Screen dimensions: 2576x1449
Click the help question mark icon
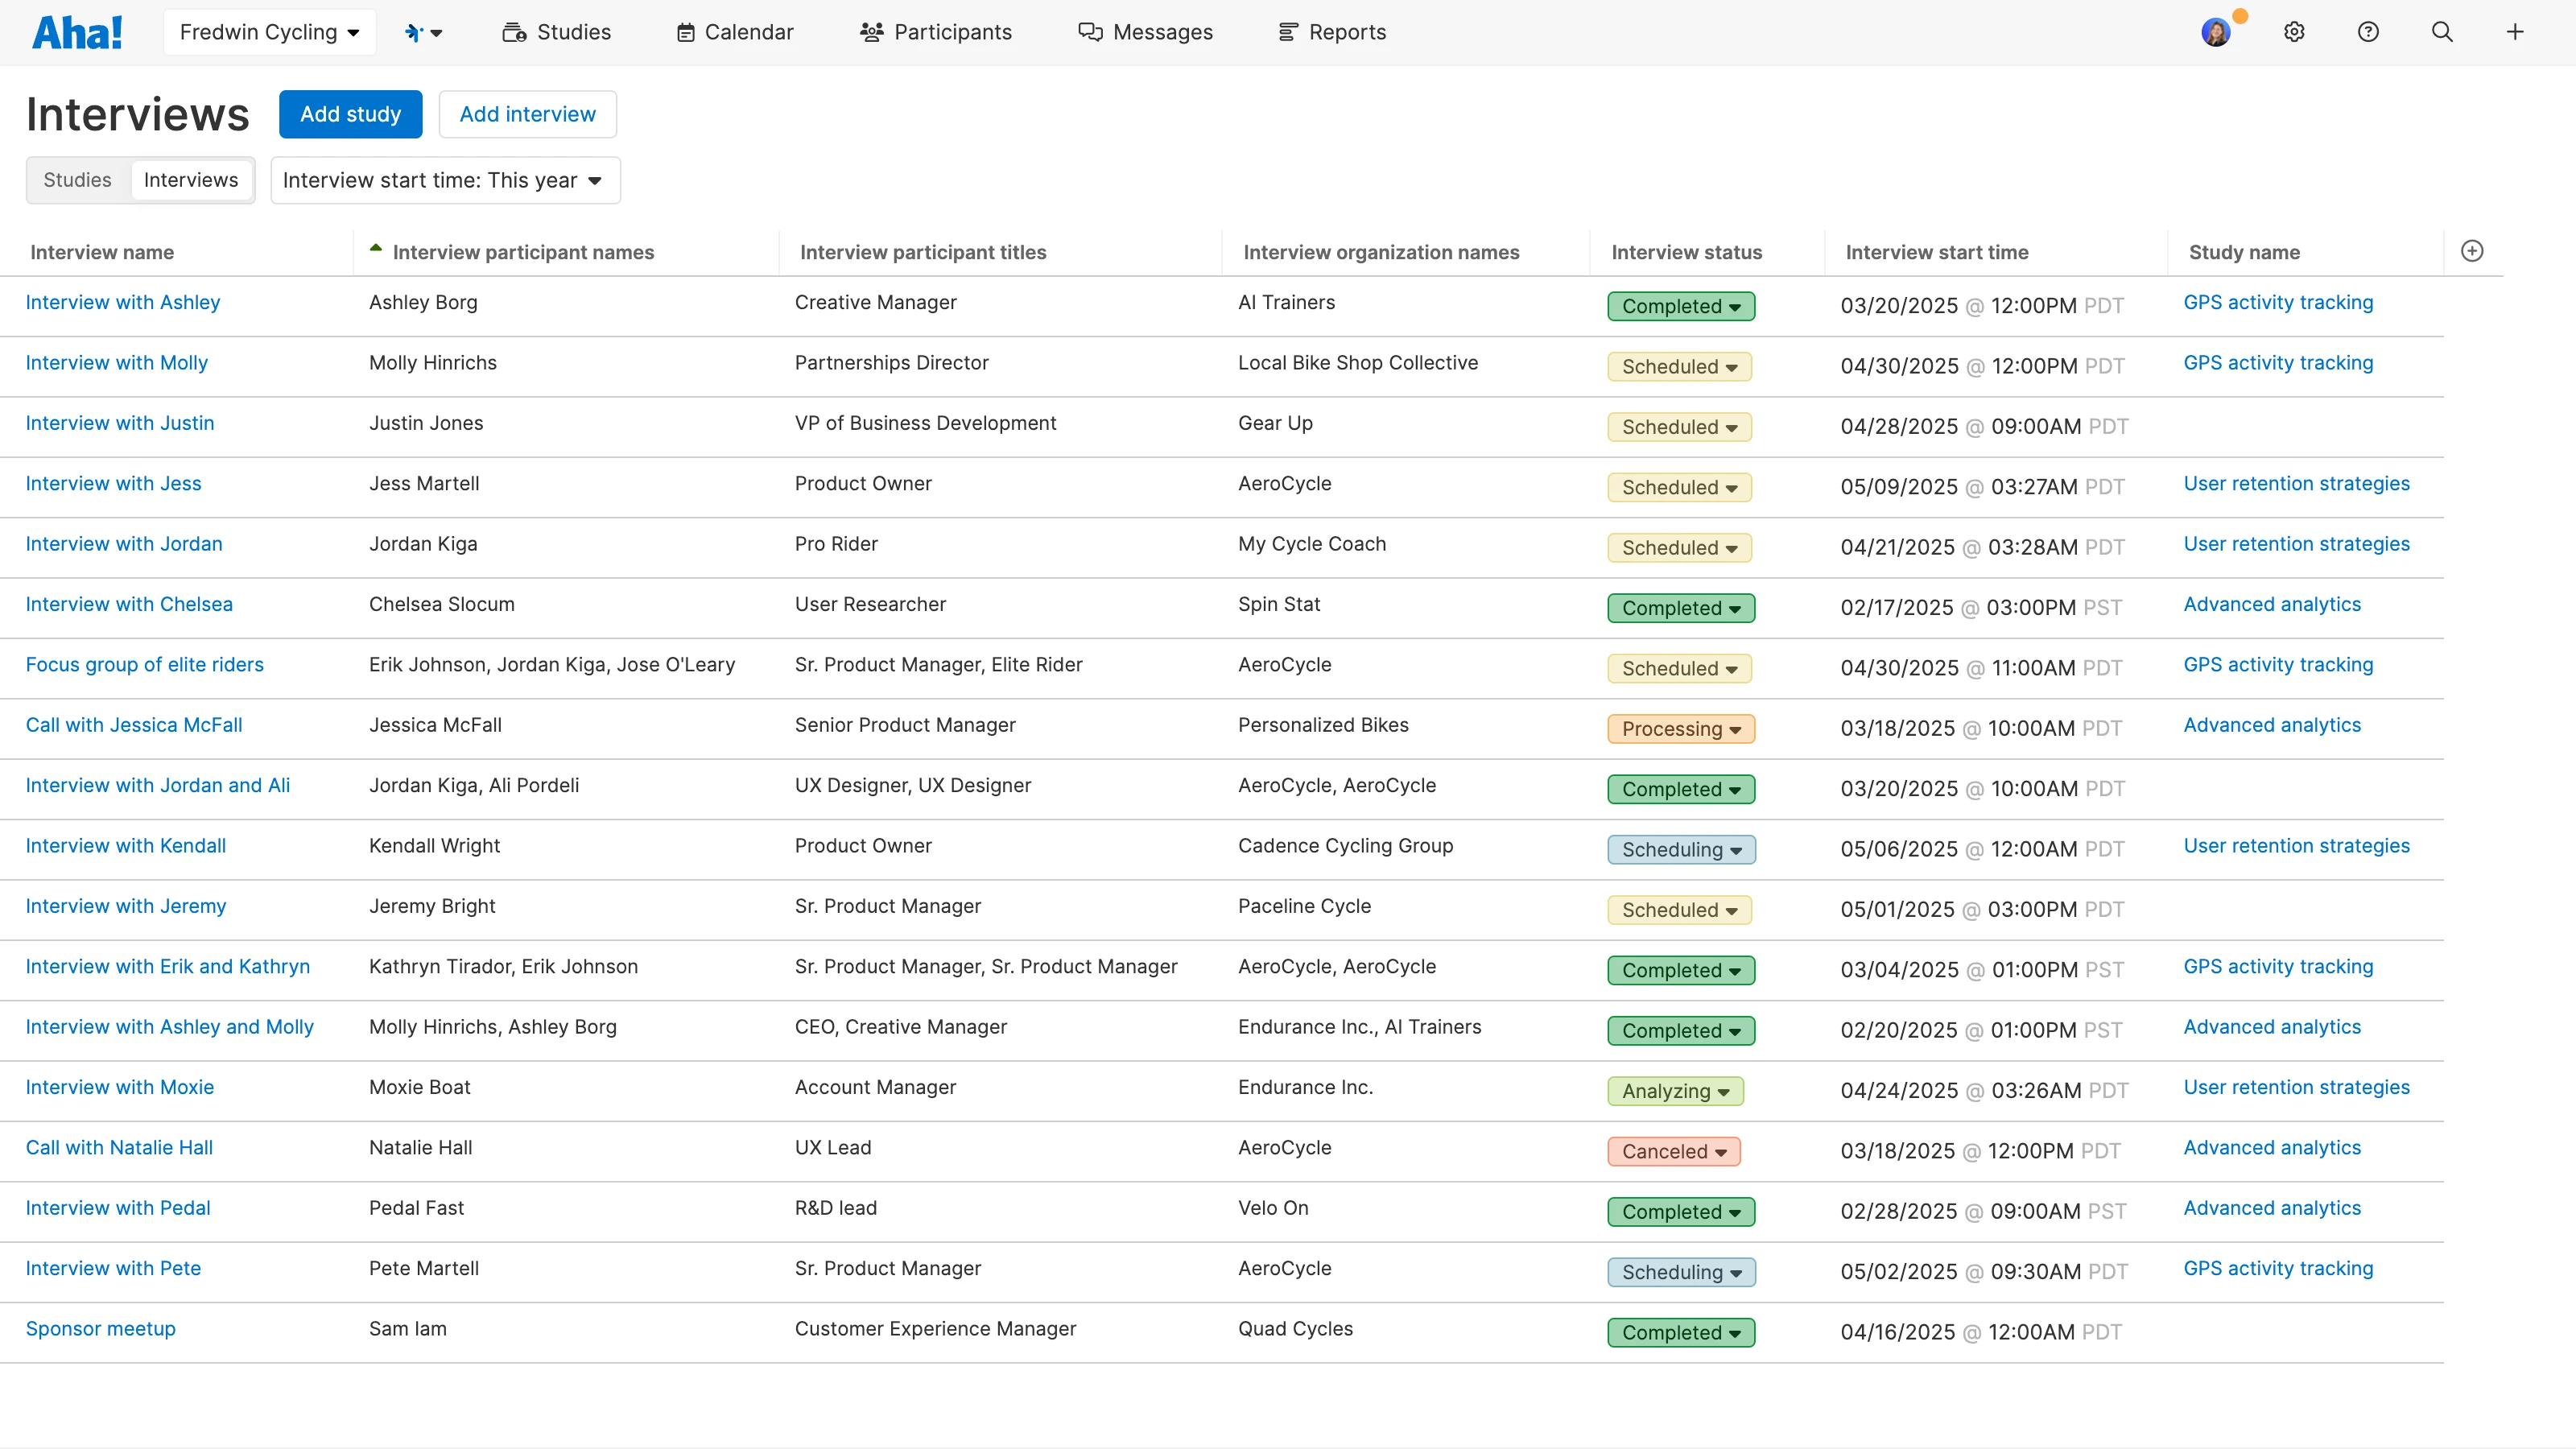coord(2368,31)
